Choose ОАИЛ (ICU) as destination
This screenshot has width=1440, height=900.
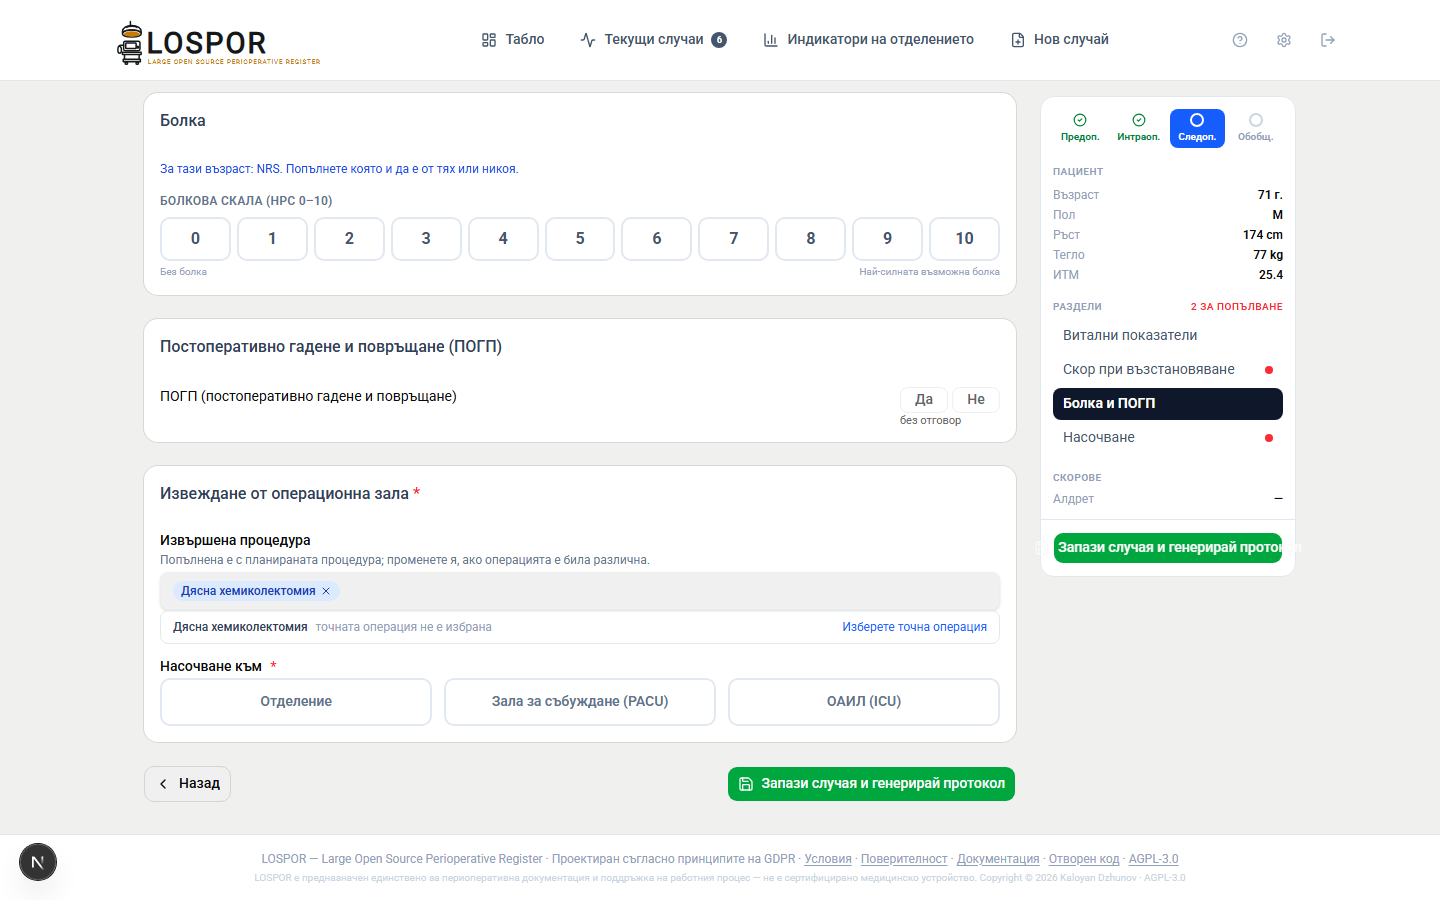864,702
